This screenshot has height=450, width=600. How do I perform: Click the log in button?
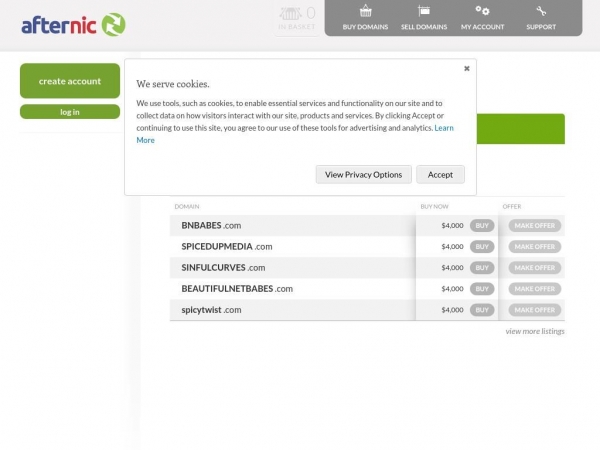(x=70, y=112)
